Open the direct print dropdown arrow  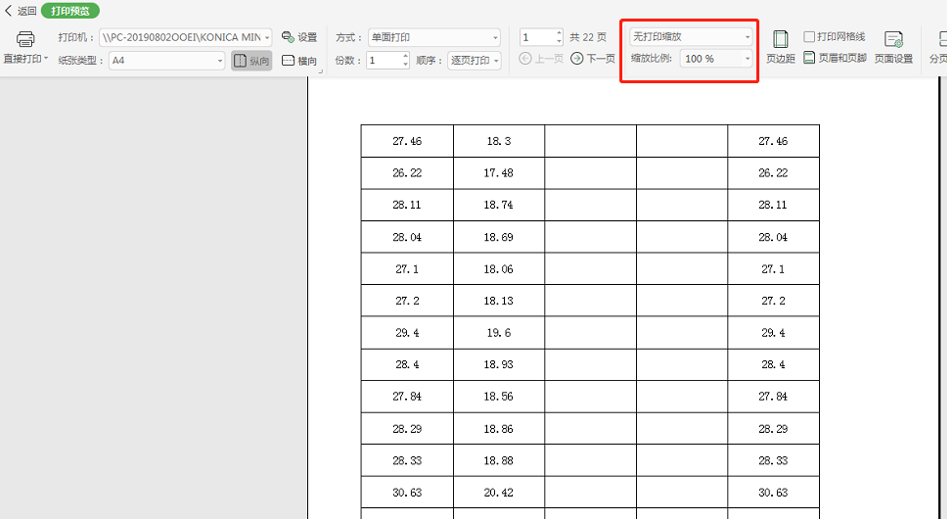pos(47,59)
